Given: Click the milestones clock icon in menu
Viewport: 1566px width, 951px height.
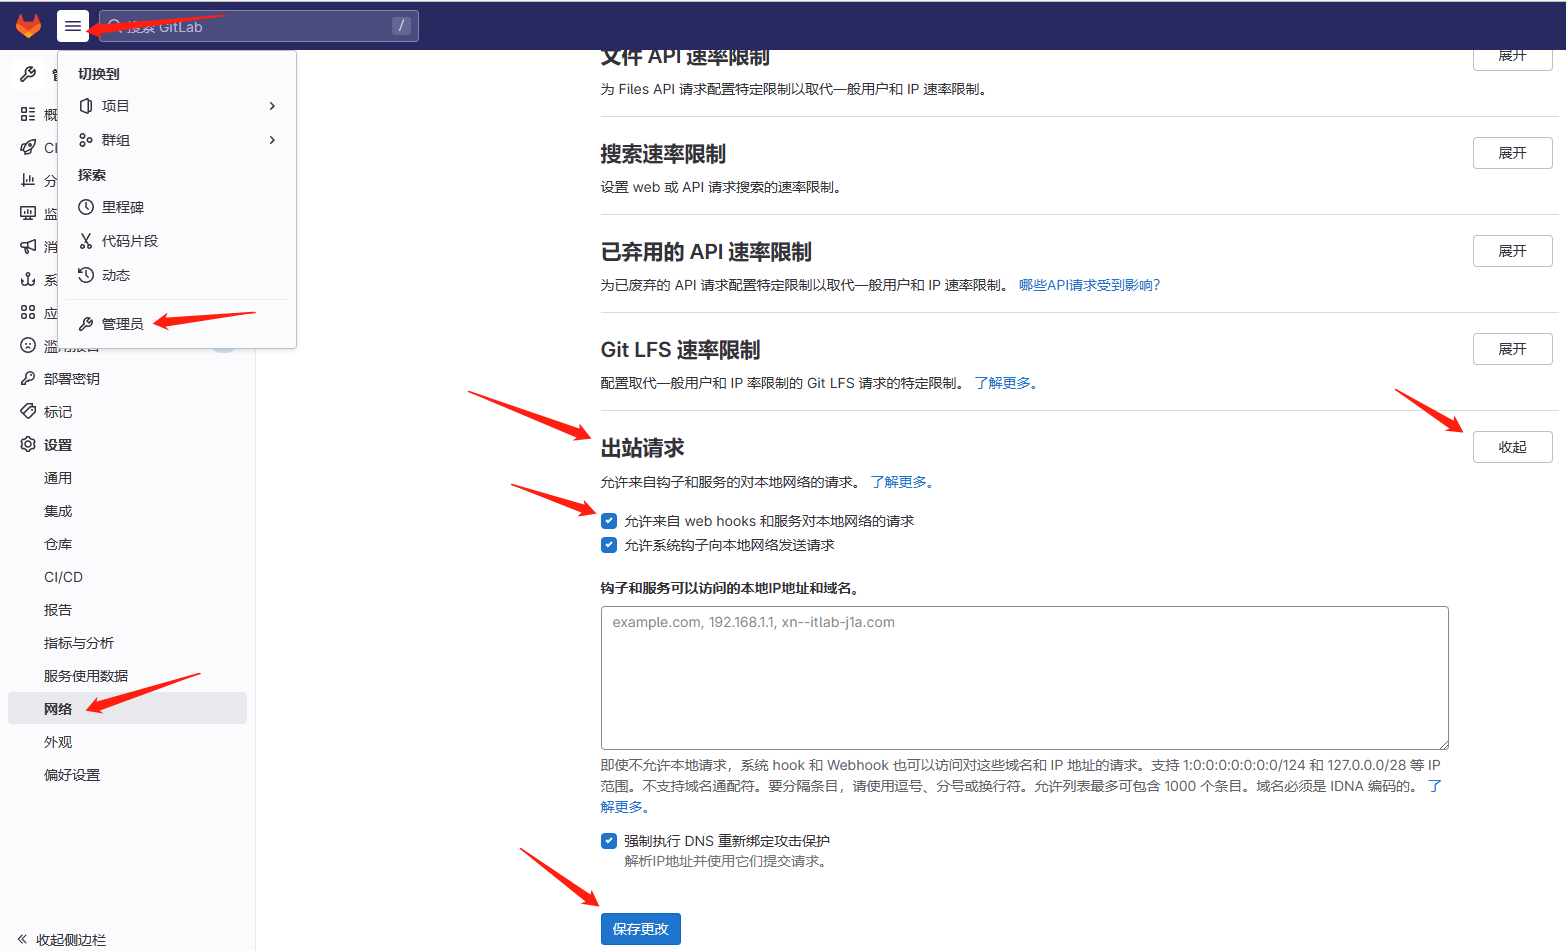Looking at the screenshot, I should (86, 207).
